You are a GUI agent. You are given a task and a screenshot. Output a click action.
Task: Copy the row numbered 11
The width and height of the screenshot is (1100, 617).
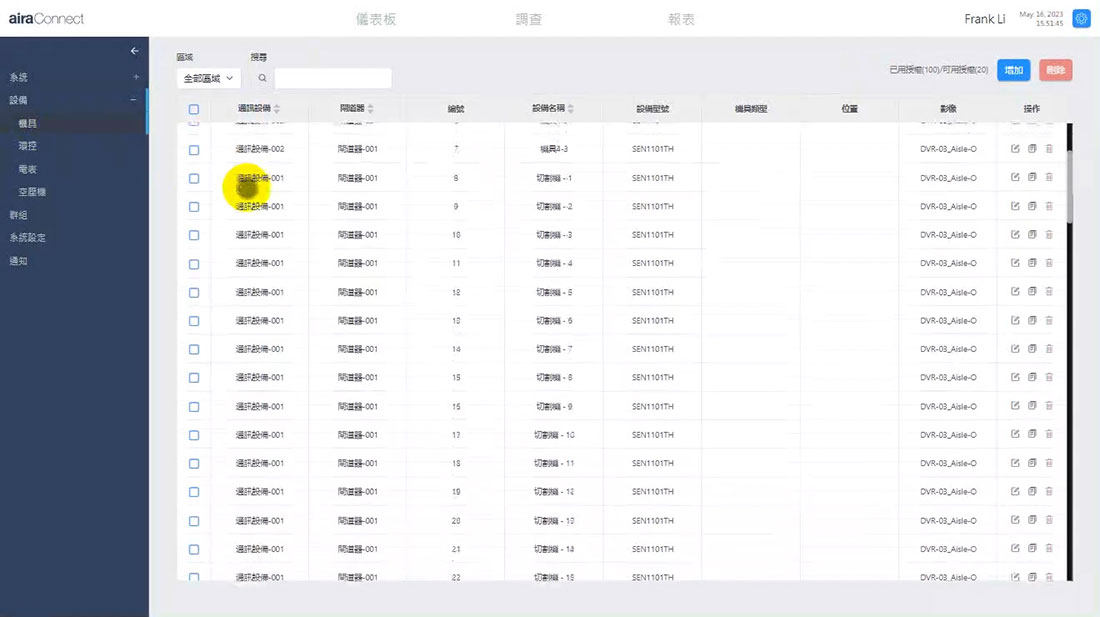coord(1032,263)
